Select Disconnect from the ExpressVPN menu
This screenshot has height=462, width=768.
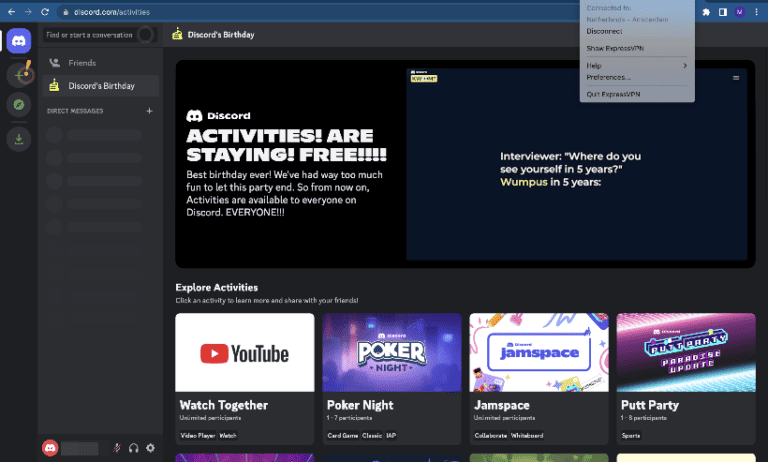604,31
